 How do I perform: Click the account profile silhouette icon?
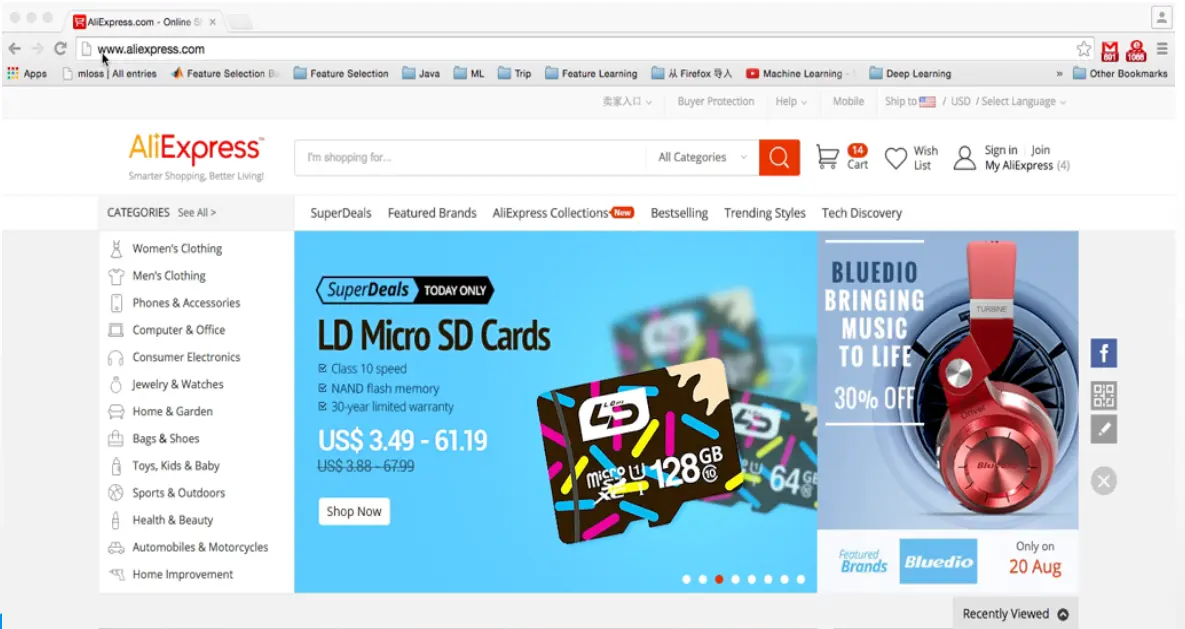[x=964, y=157]
